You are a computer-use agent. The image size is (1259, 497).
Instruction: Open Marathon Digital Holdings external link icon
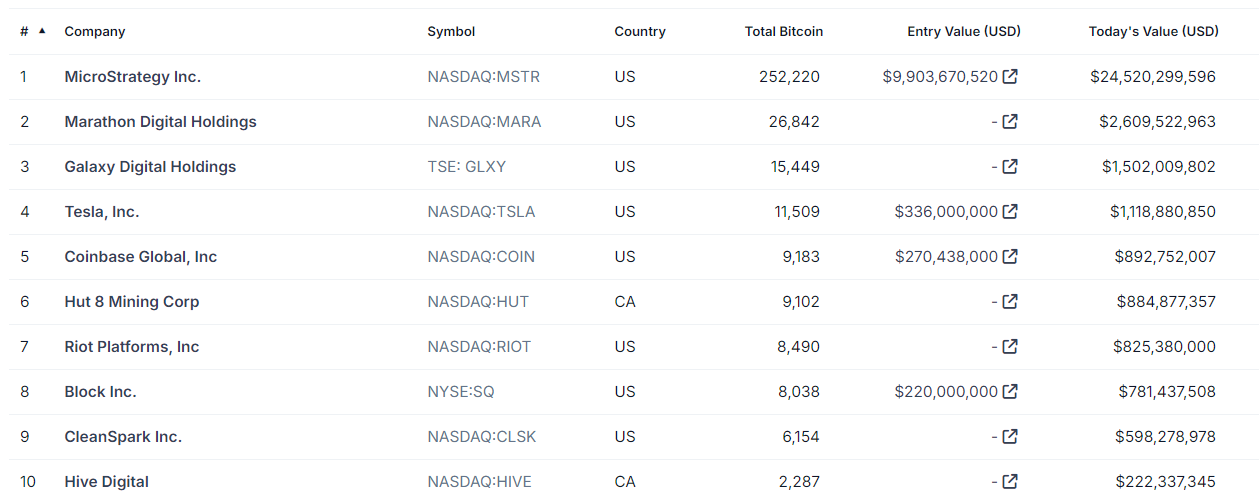(1010, 122)
